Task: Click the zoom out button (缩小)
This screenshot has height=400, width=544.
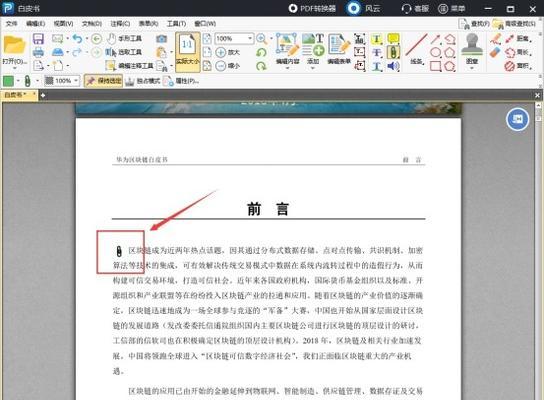Action: pyautogui.click(x=227, y=66)
